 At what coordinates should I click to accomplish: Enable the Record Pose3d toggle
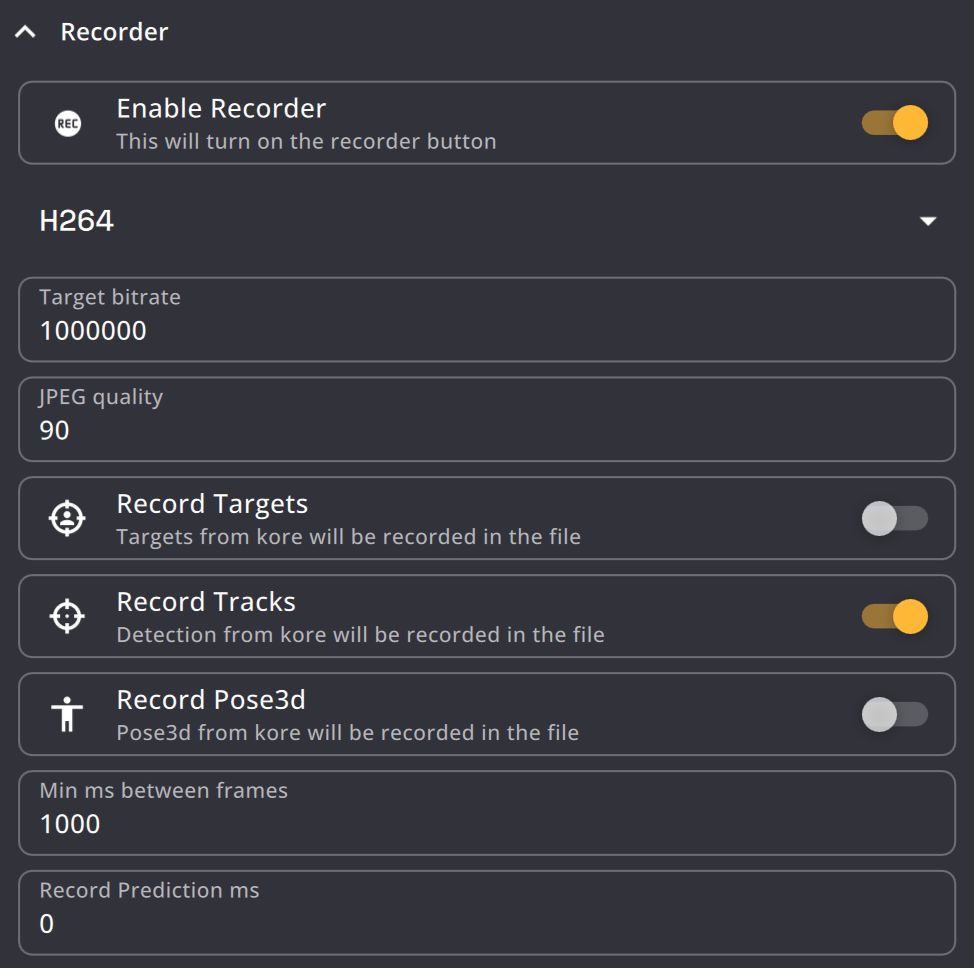pos(895,714)
